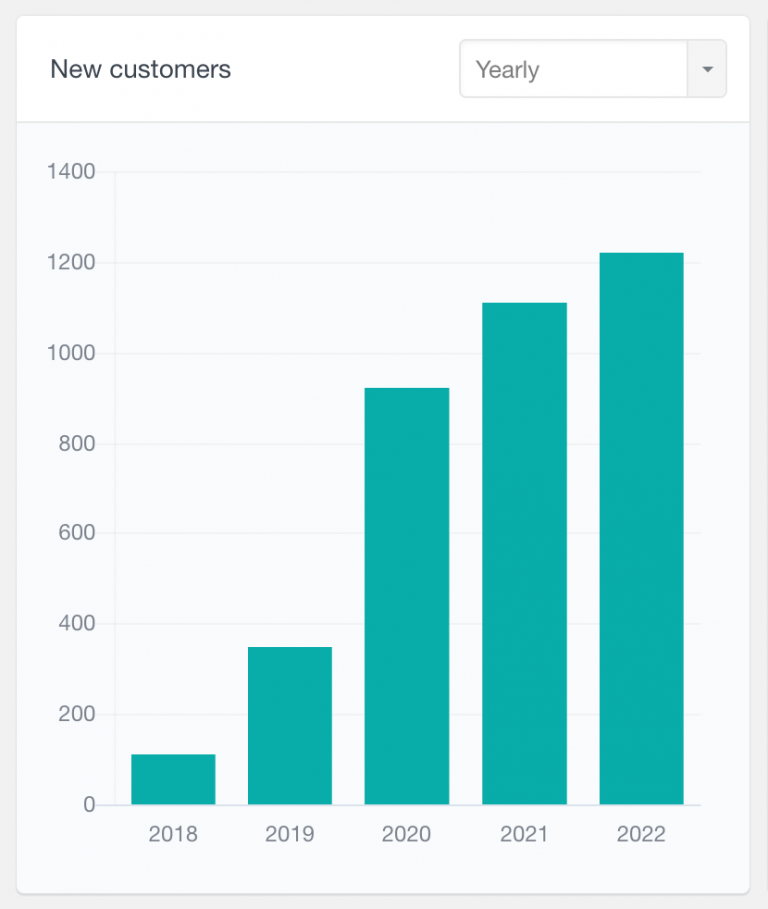
Task: Click the 1200 y-axis label
Action: 71,263
